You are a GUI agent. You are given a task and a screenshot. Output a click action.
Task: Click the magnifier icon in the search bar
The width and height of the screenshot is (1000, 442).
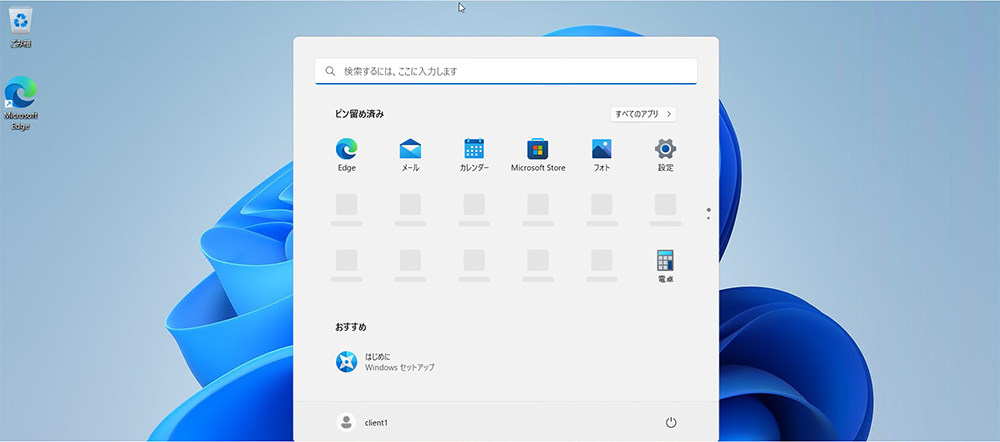pos(330,72)
